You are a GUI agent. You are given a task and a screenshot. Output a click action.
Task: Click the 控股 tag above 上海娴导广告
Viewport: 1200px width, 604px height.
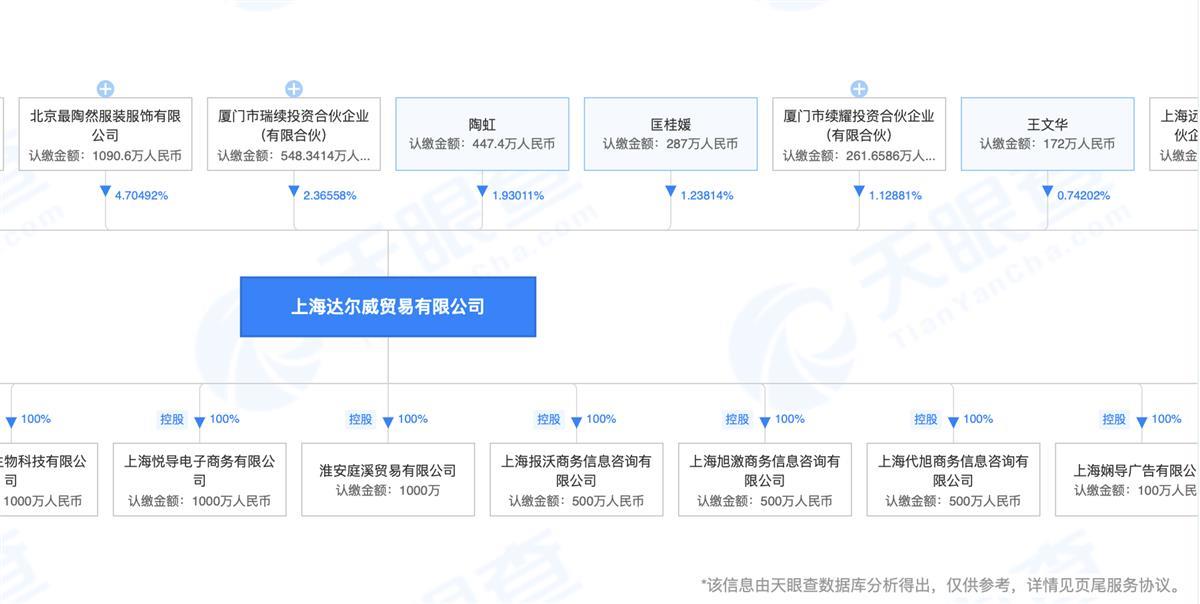coord(1115,419)
